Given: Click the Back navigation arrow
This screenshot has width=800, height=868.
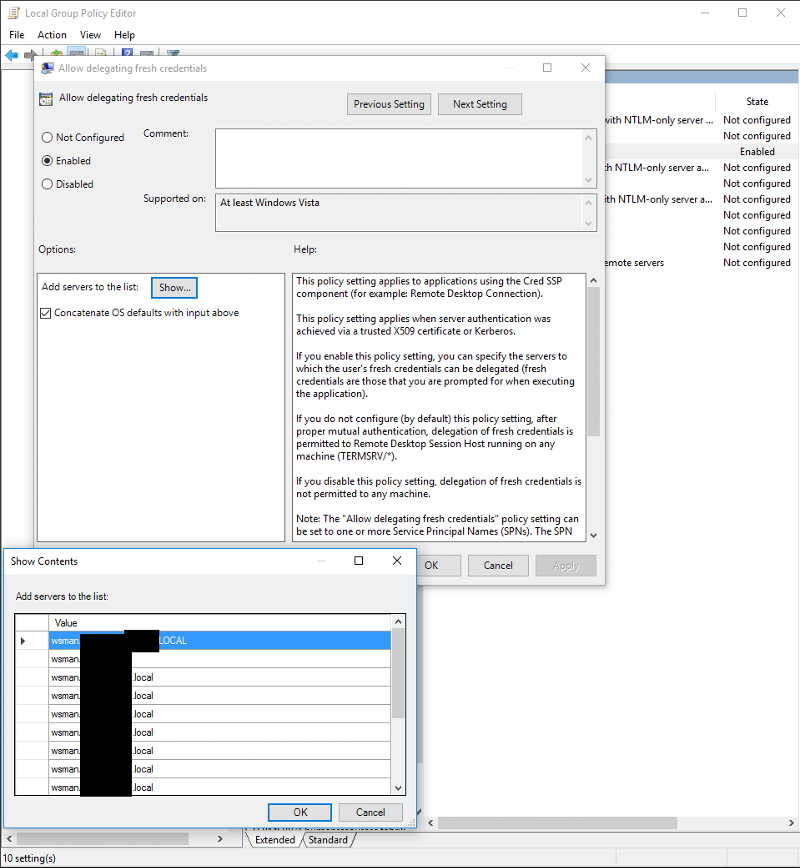Looking at the screenshot, I should pyautogui.click(x=11, y=54).
